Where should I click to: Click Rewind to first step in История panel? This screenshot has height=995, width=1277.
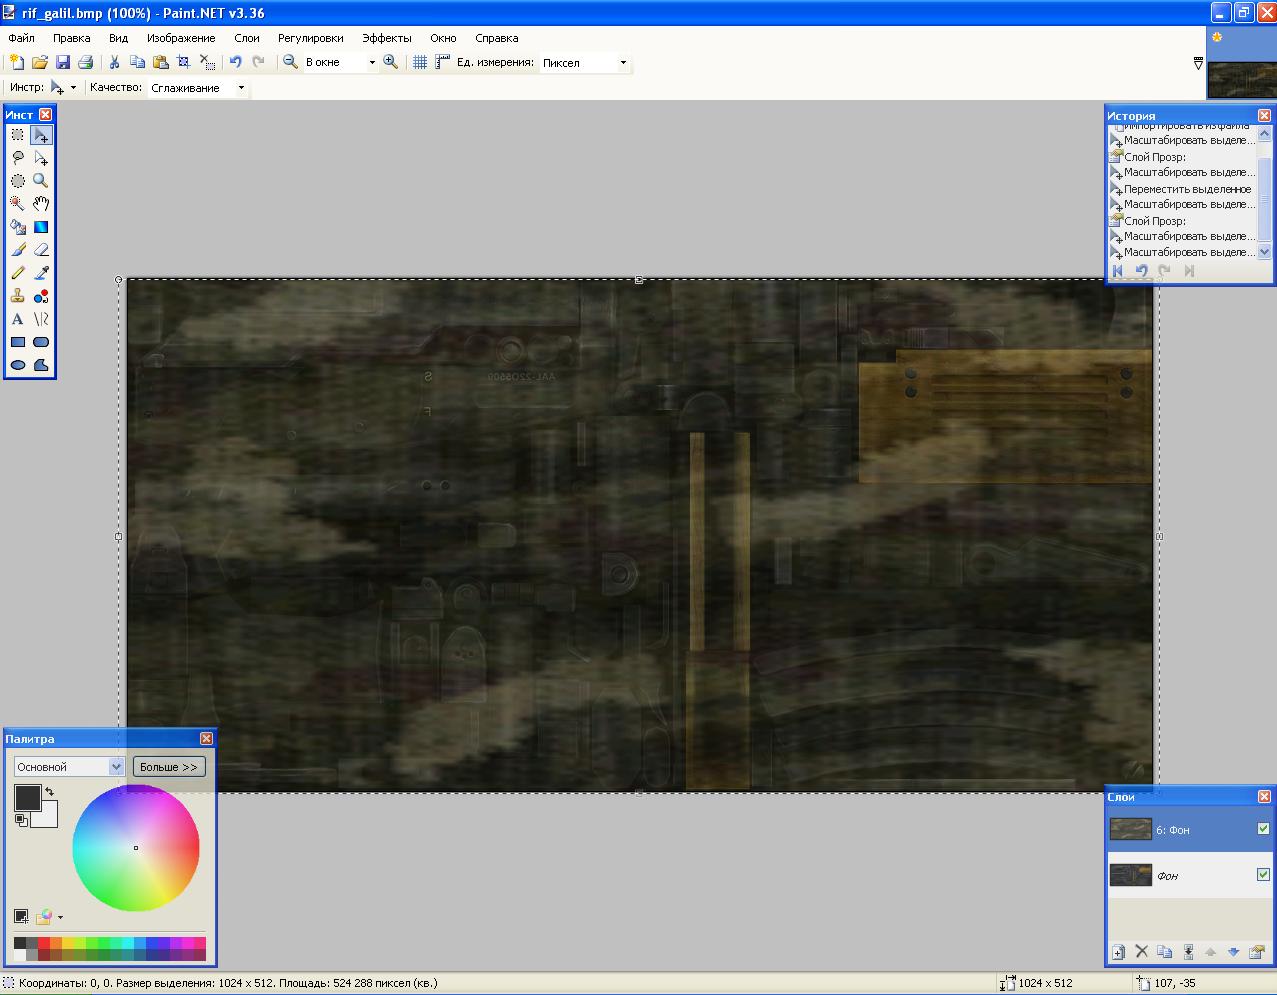pos(1118,270)
